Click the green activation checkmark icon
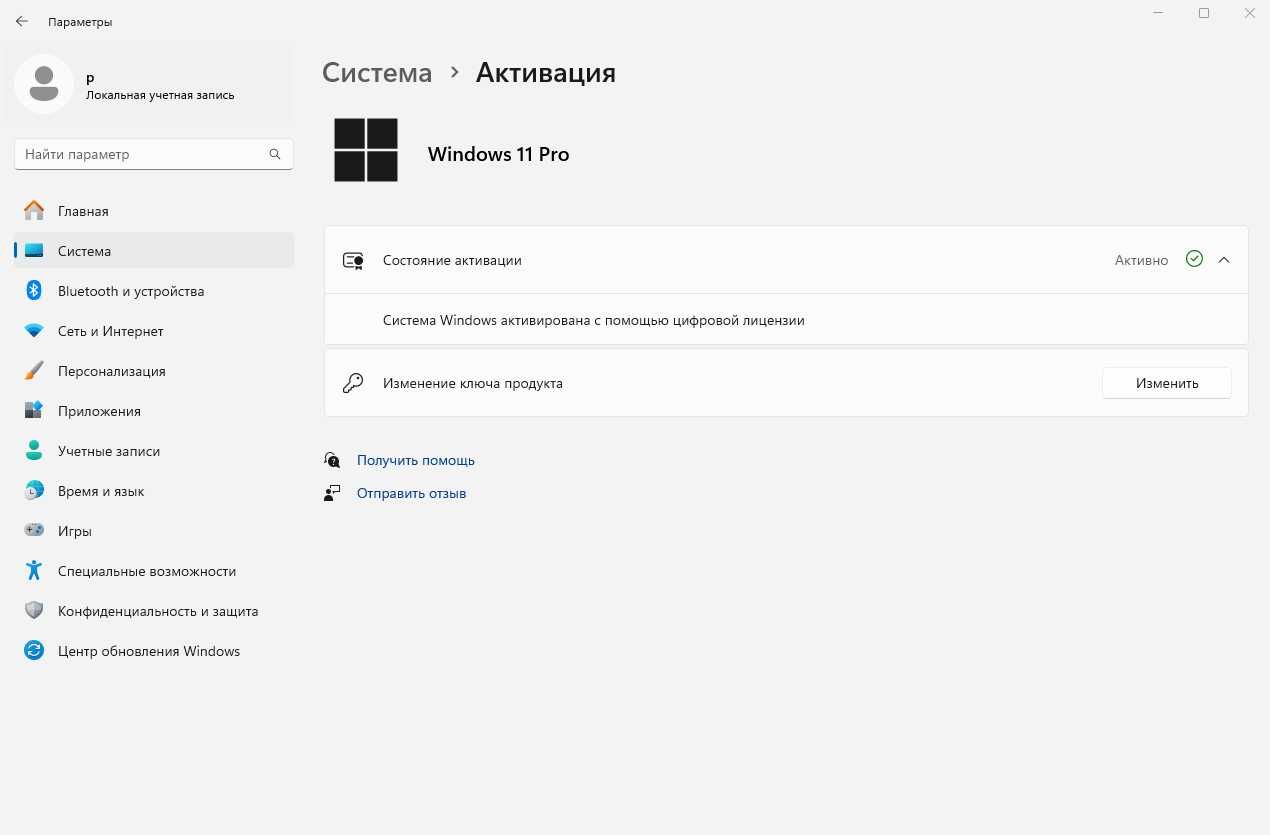 (x=1194, y=259)
